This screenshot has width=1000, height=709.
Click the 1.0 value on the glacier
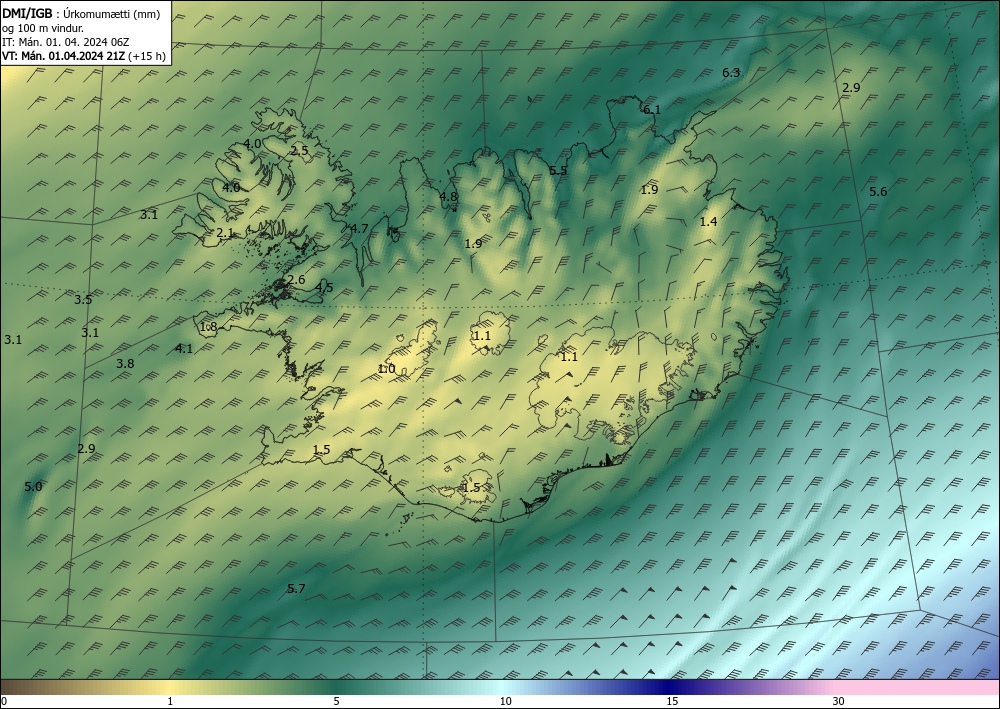pyautogui.click(x=386, y=369)
